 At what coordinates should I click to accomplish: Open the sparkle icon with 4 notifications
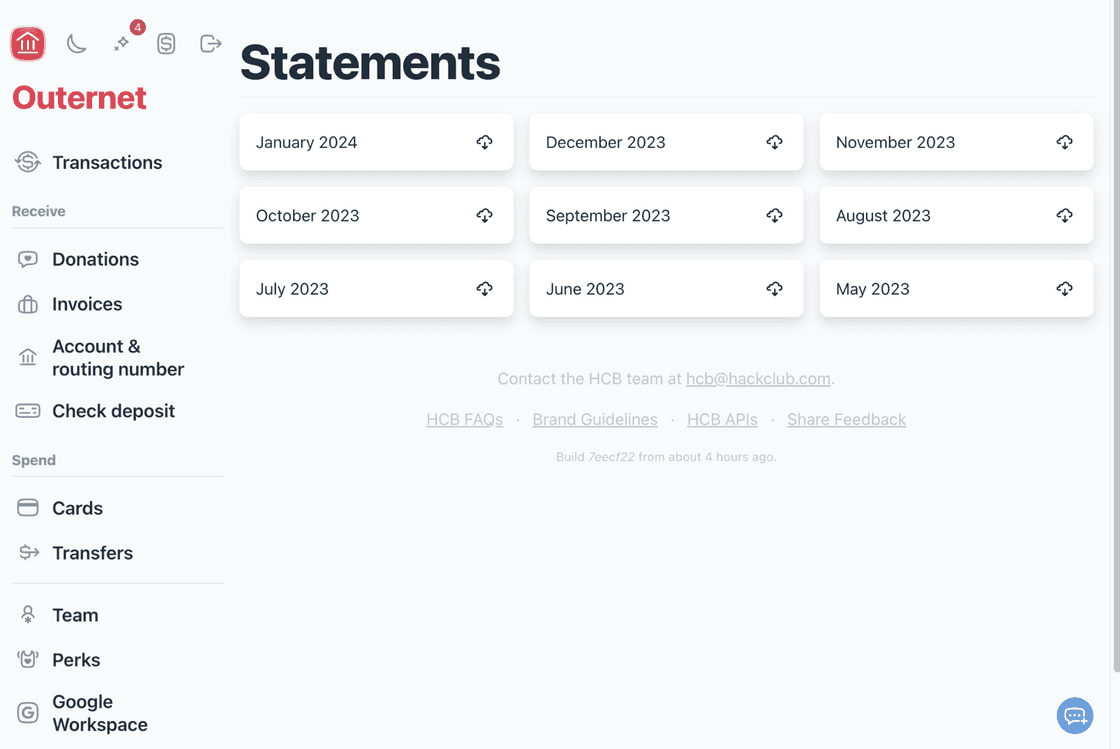click(x=122, y=43)
